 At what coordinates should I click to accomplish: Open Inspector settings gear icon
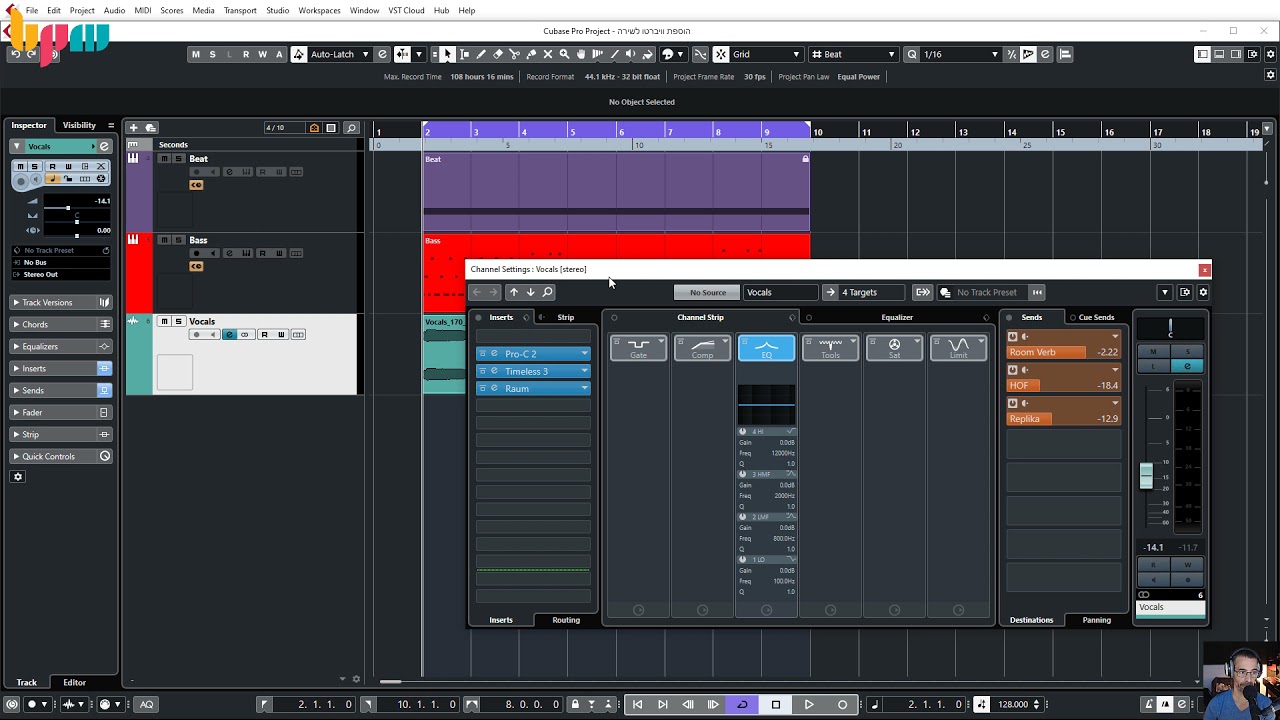(17, 477)
